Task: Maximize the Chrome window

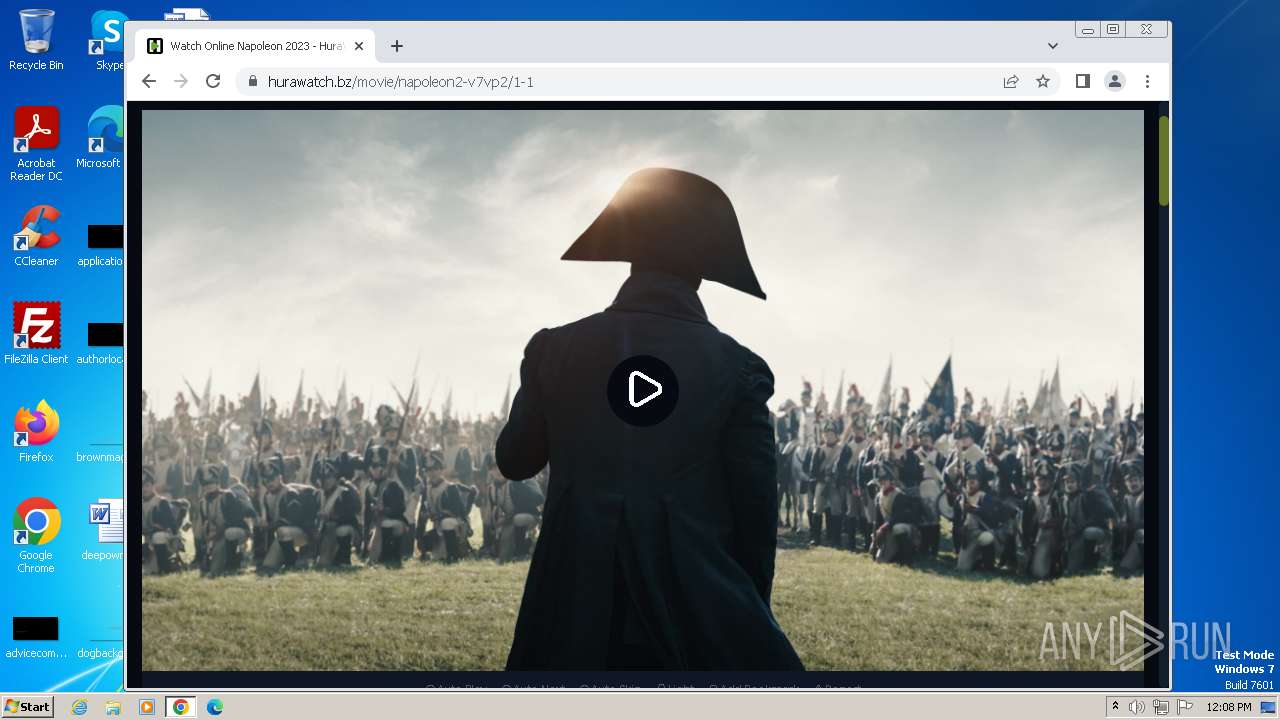Action: point(1113,30)
